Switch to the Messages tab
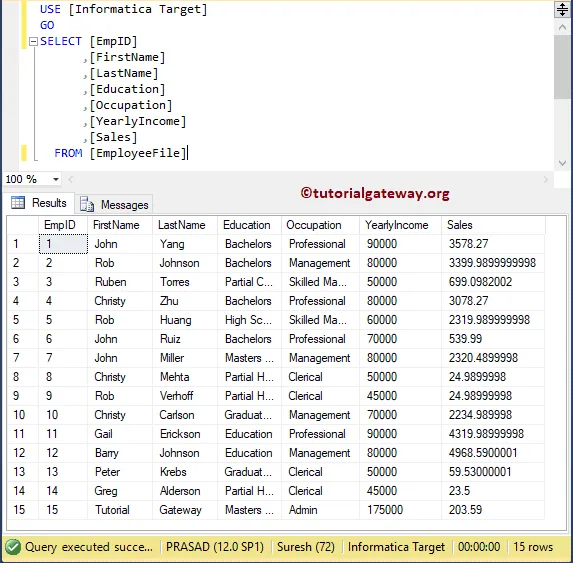Image resolution: width=573 pixels, height=563 pixels. click(x=114, y=204)
